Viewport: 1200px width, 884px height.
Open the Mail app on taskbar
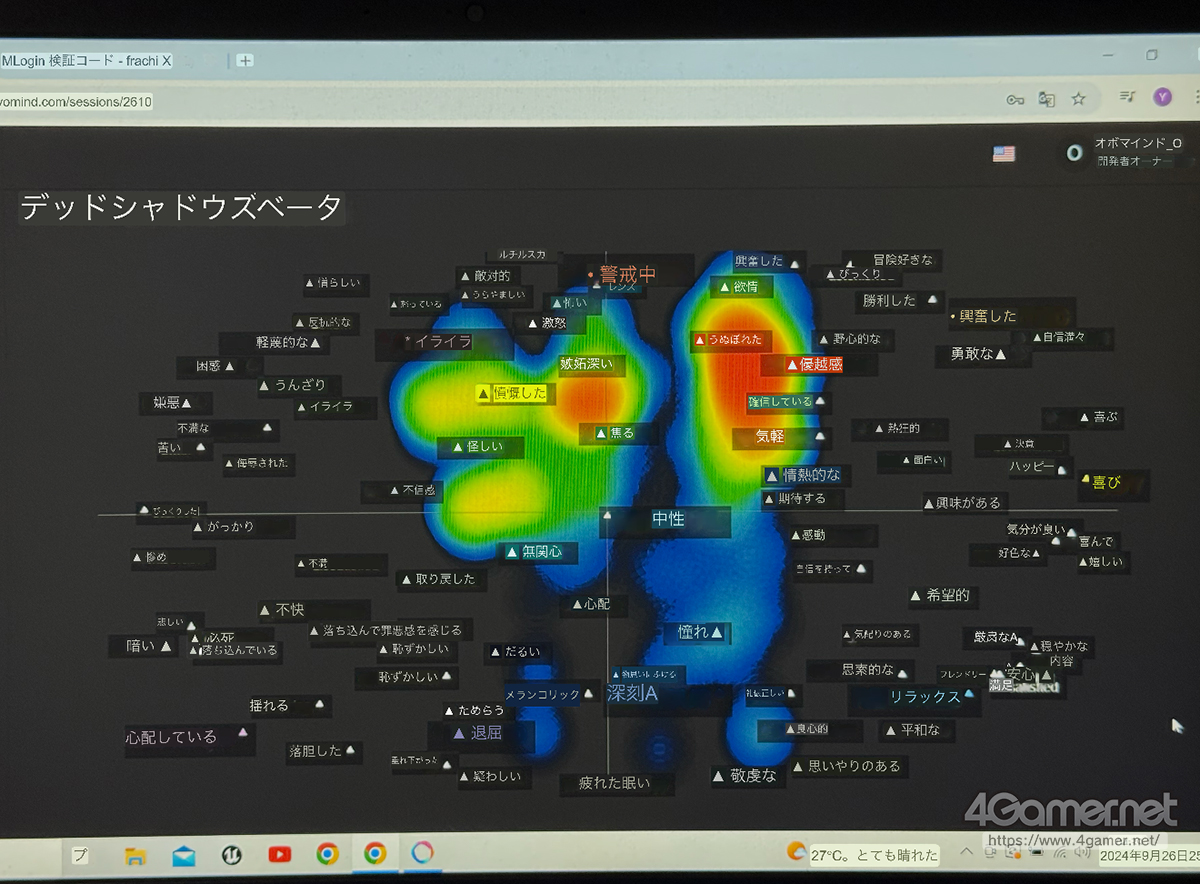point(184,855)
